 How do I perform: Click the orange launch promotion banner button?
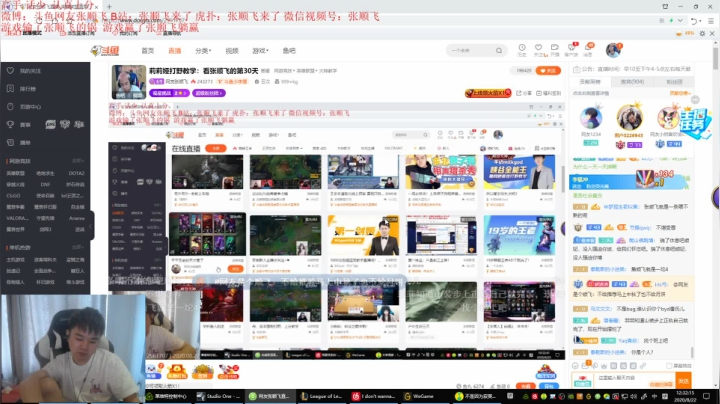488,93
